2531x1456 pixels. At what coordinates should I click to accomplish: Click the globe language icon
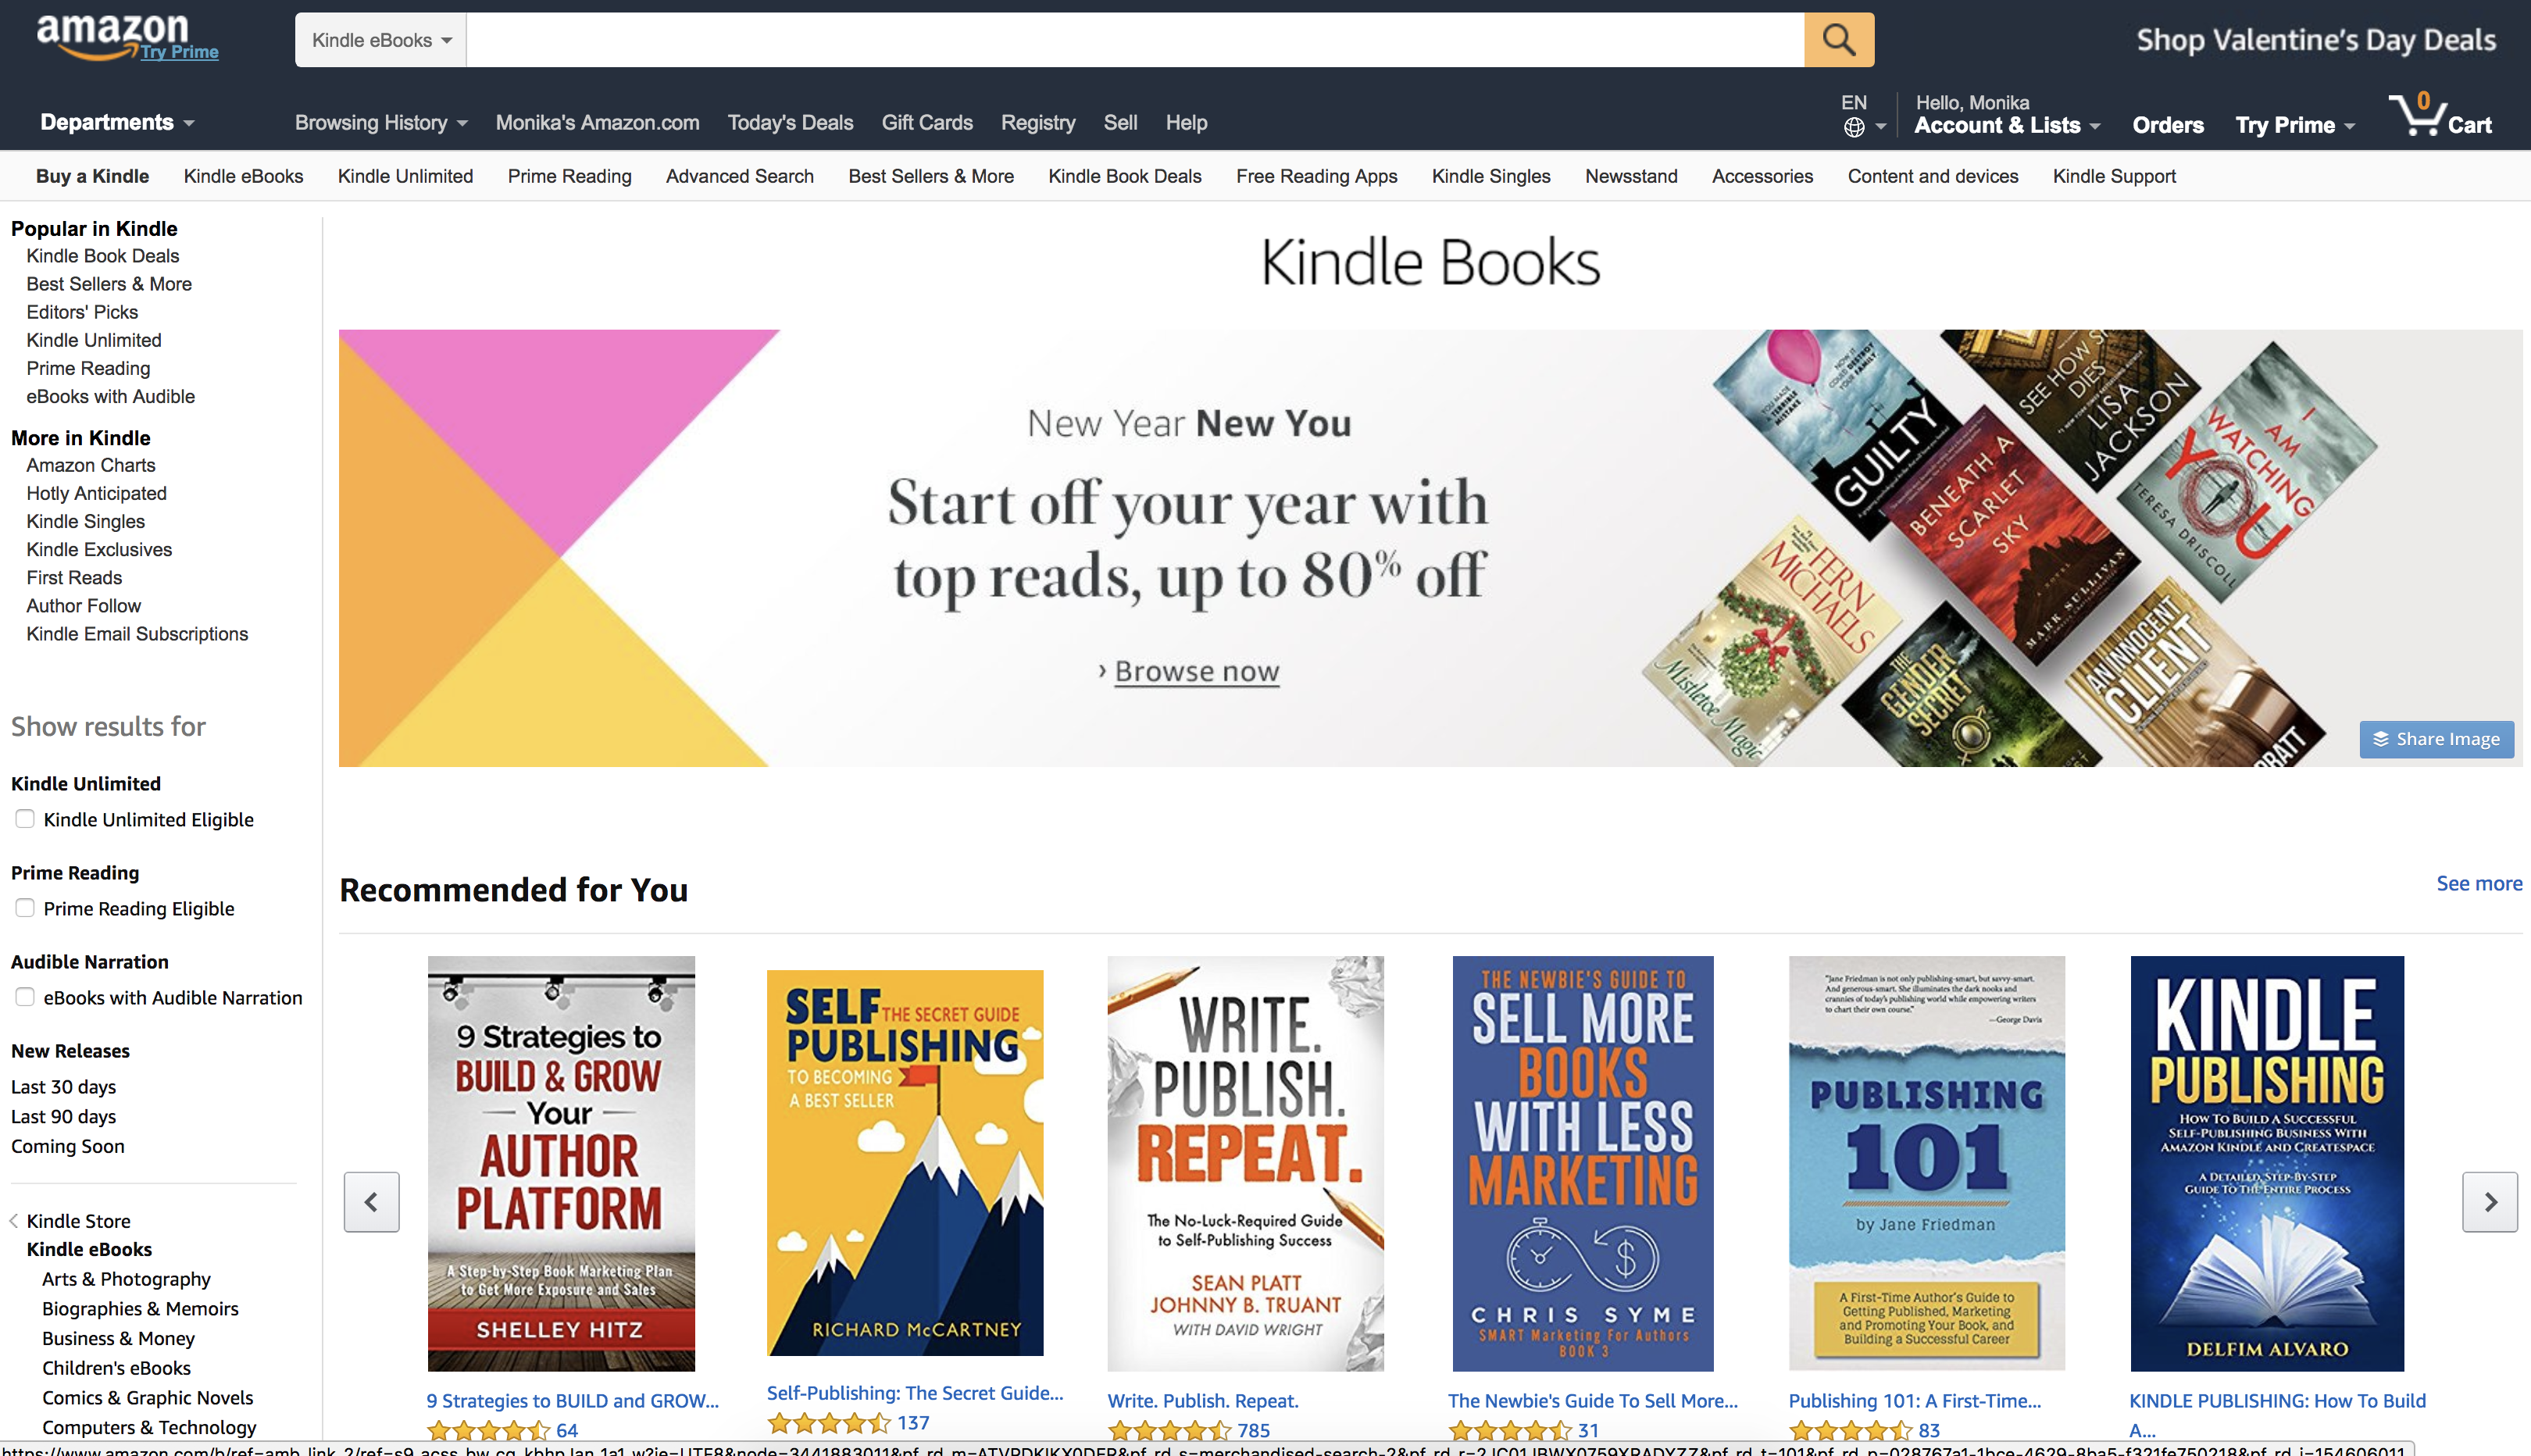[1853, 127]
